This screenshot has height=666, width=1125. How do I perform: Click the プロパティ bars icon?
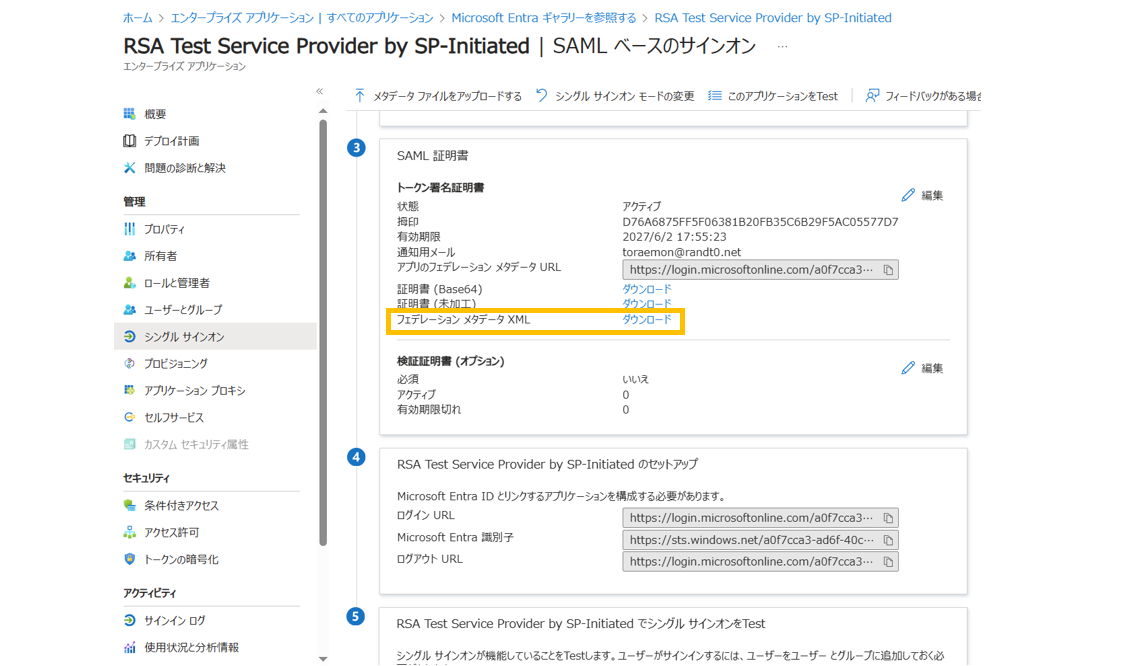[x=129, y=229]
